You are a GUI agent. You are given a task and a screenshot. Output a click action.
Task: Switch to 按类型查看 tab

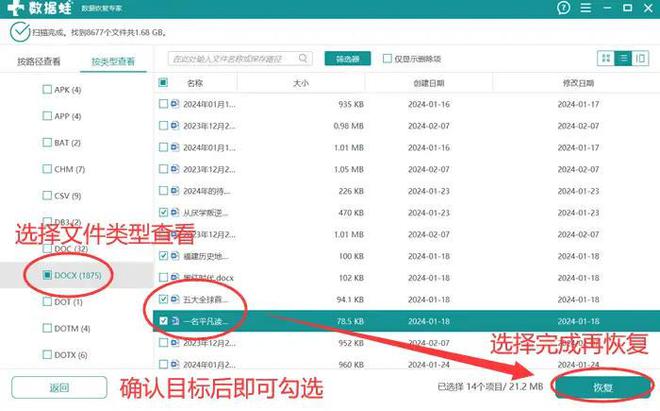point(113,61)
